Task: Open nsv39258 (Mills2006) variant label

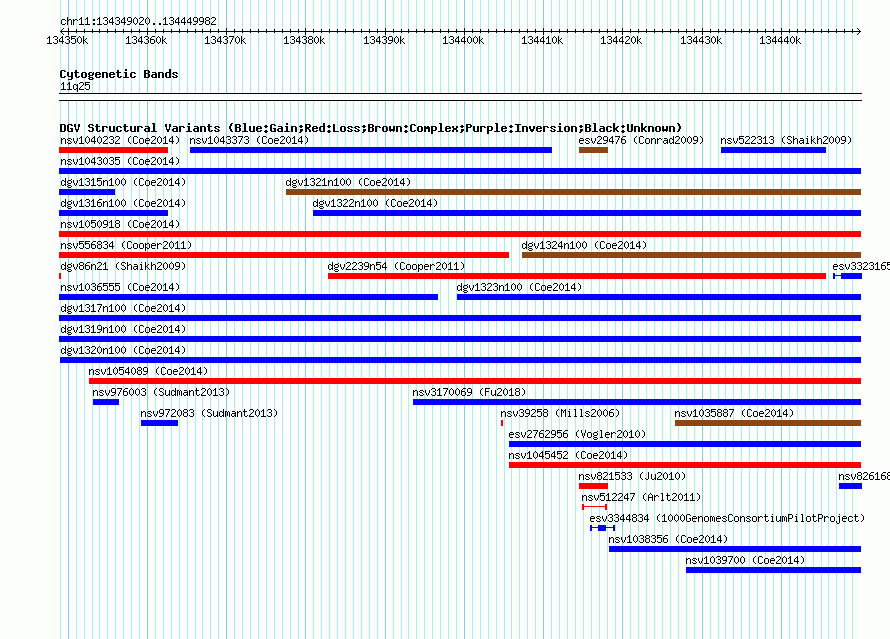Action: 560,413
